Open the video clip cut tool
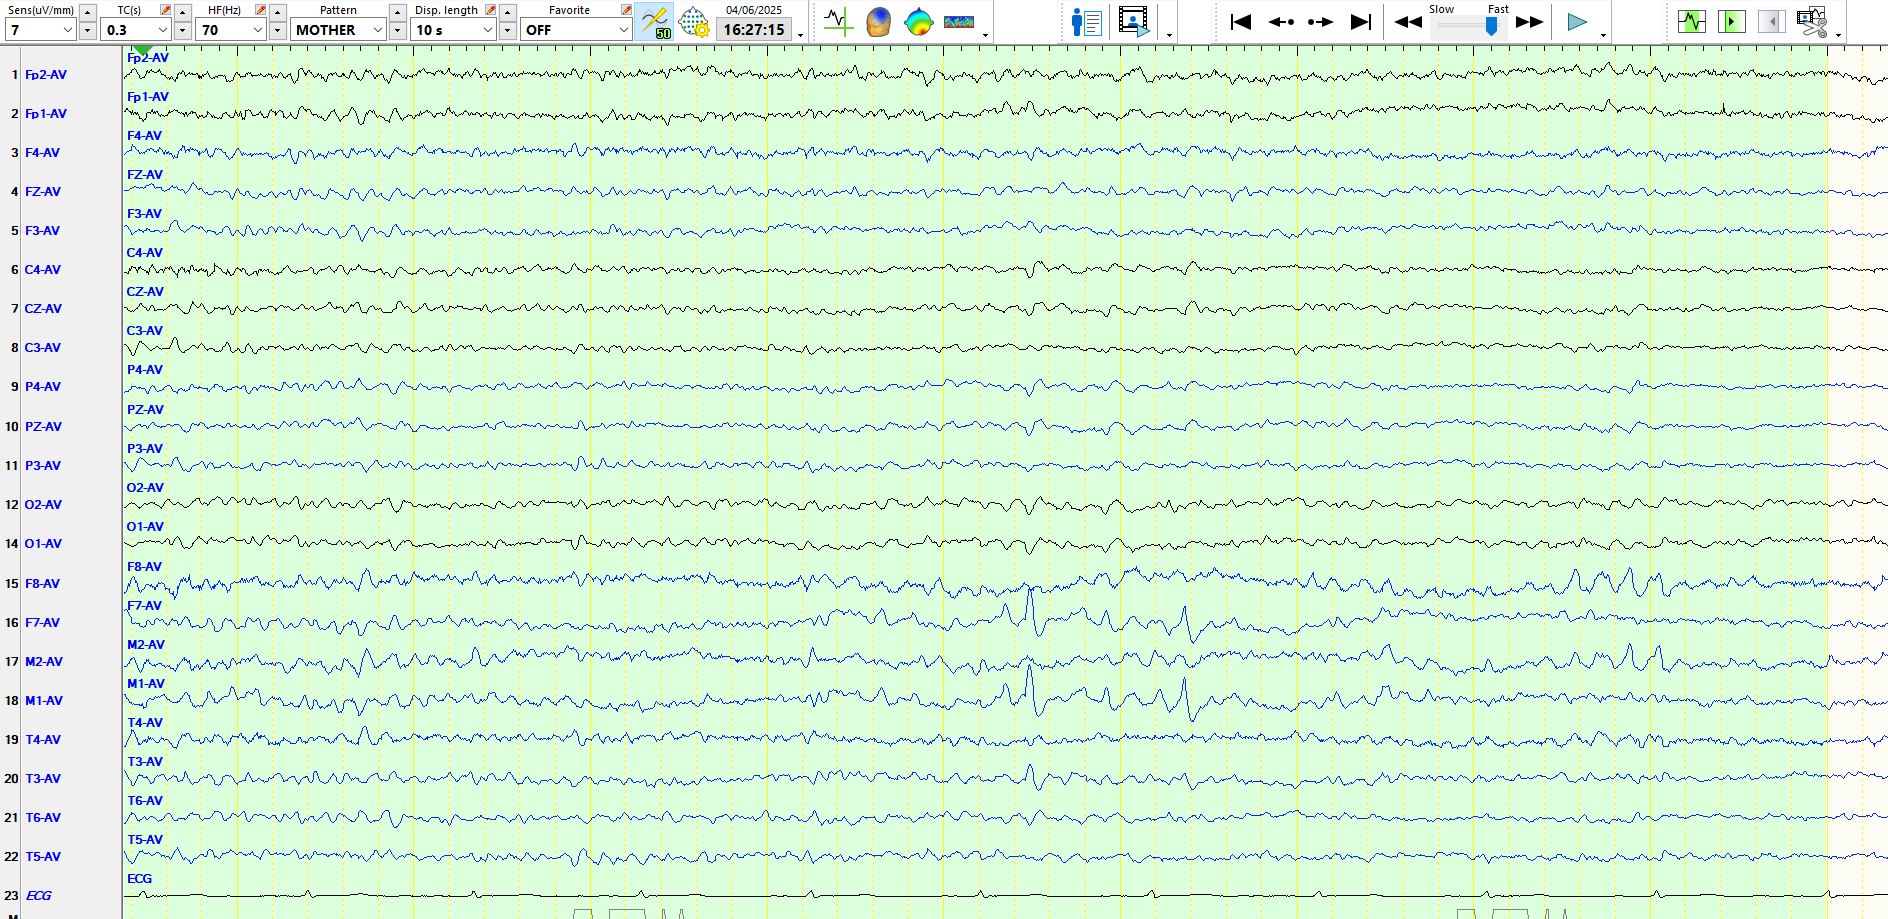1888x919 pixels. point(1812,21)
